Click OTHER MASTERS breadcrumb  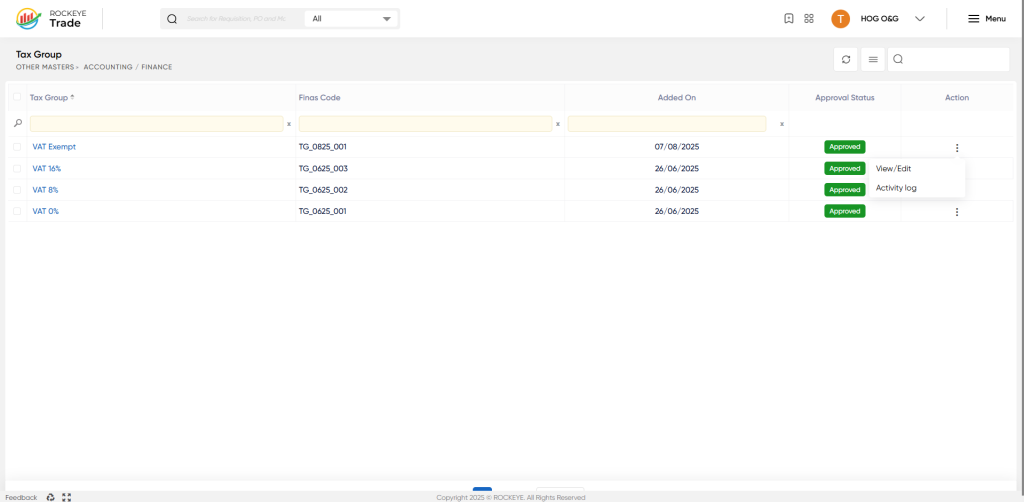(x=45, y=67)
